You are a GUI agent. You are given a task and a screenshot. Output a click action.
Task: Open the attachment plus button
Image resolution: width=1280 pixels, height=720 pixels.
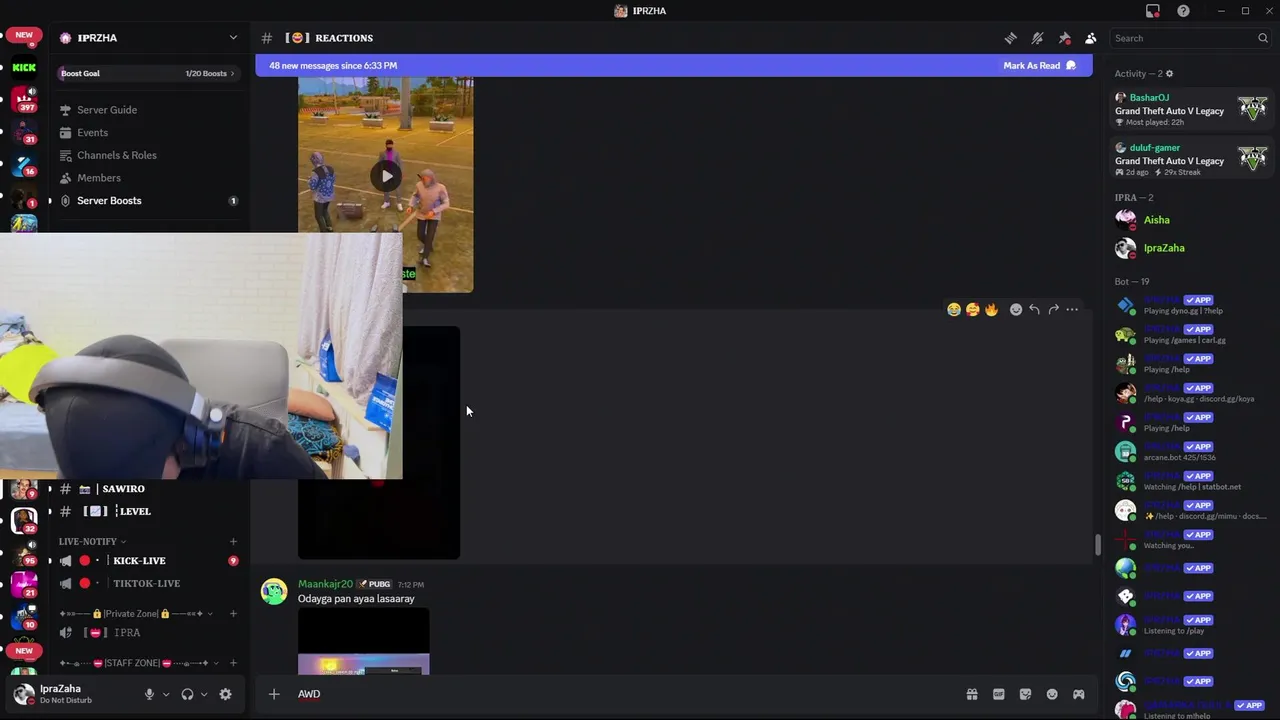click(x=273, y=694)
